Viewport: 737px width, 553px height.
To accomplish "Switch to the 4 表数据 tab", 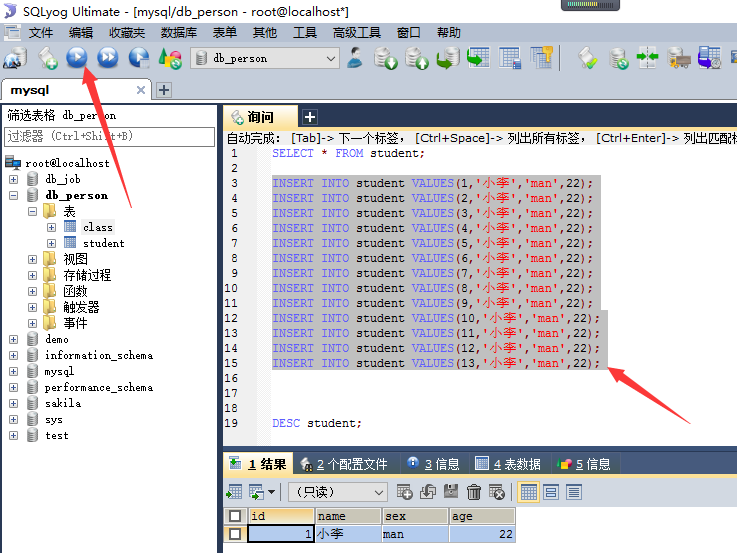I will (509, 464).
